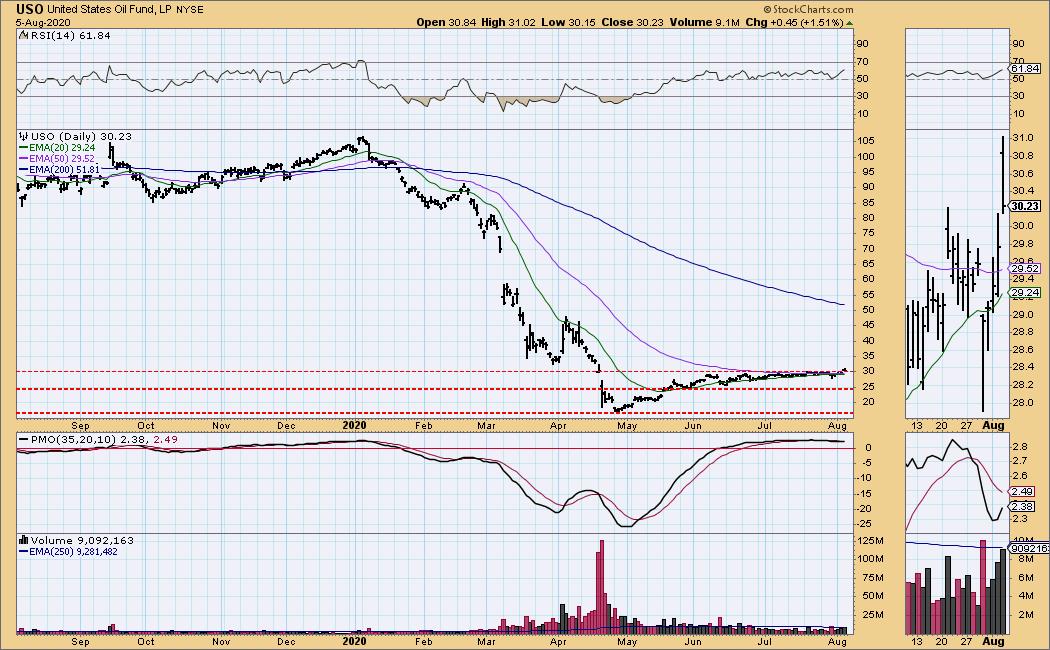Screen dimensions: 1050x650
Task: Click the green boxed EMA tag '29.24'
Action: (x=1025, y=293)
